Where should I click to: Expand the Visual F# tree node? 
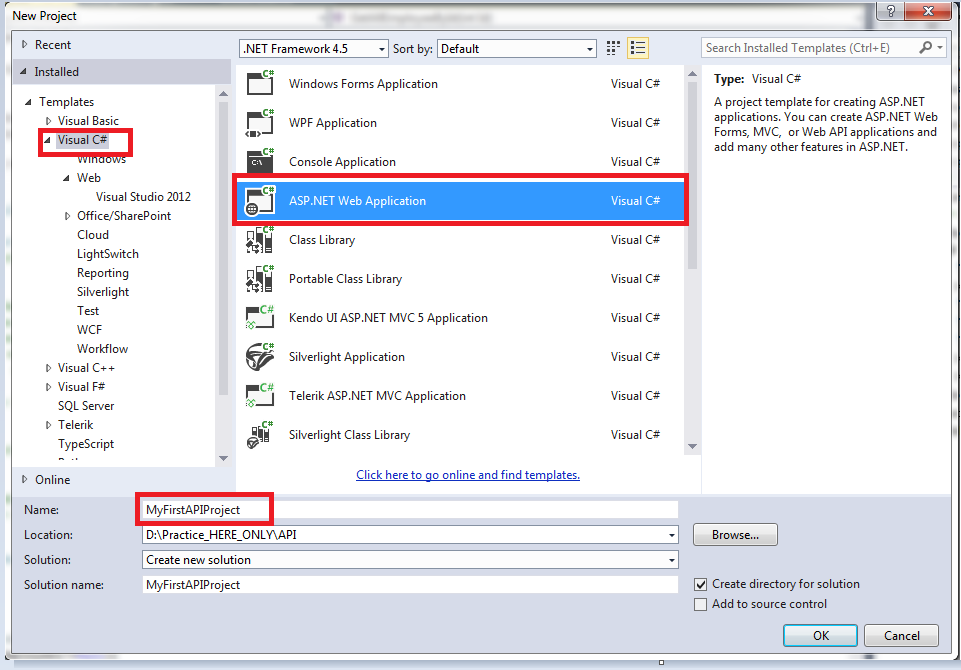tap(48, 387)
